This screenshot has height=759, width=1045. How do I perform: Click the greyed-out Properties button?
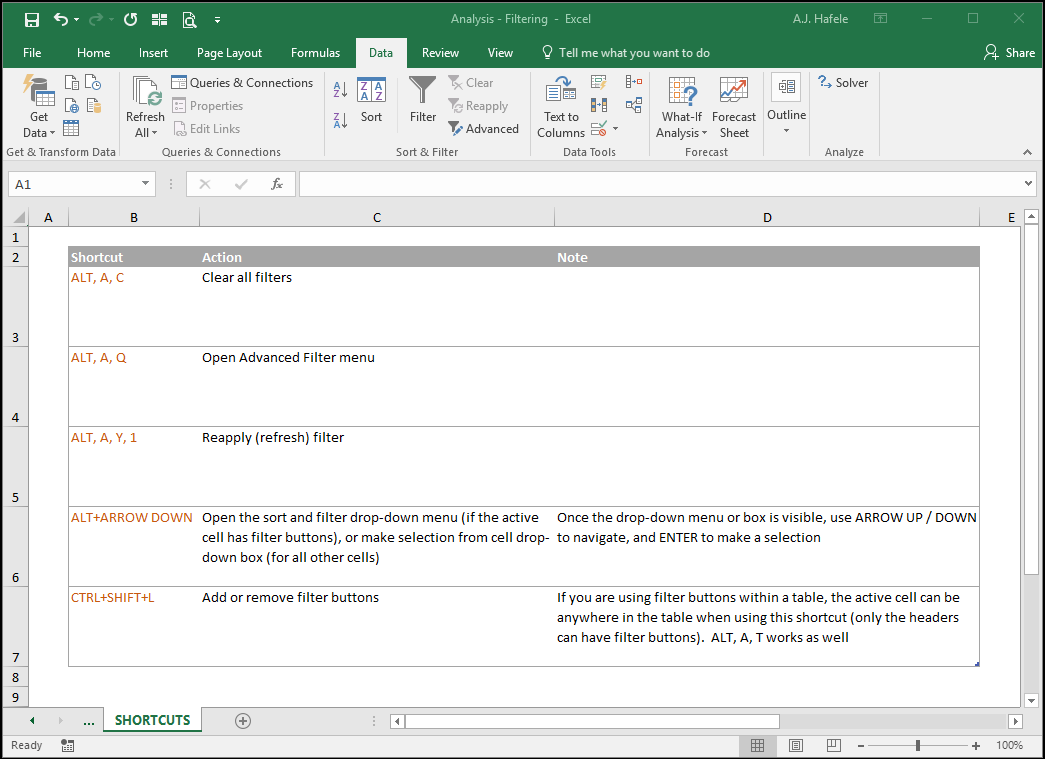tap(207, 105)
